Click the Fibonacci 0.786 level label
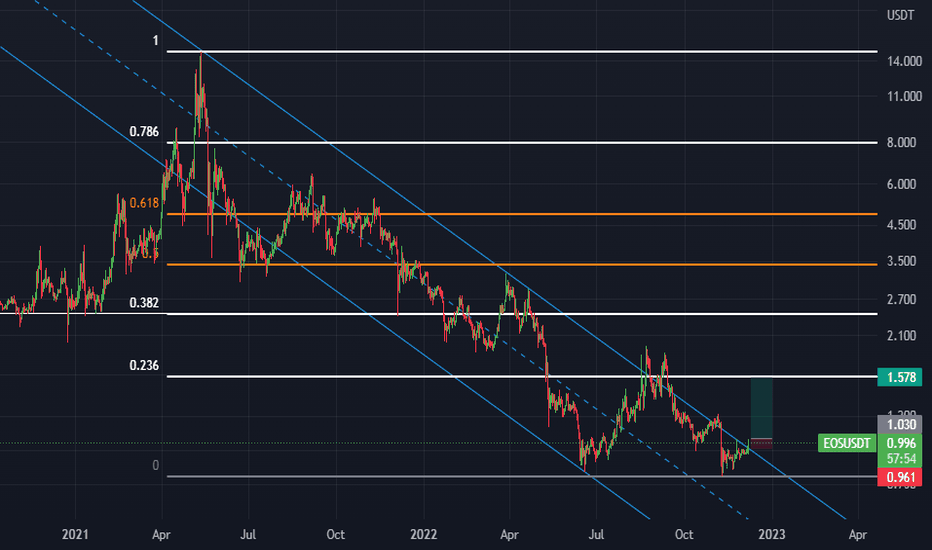 (144, 131)
